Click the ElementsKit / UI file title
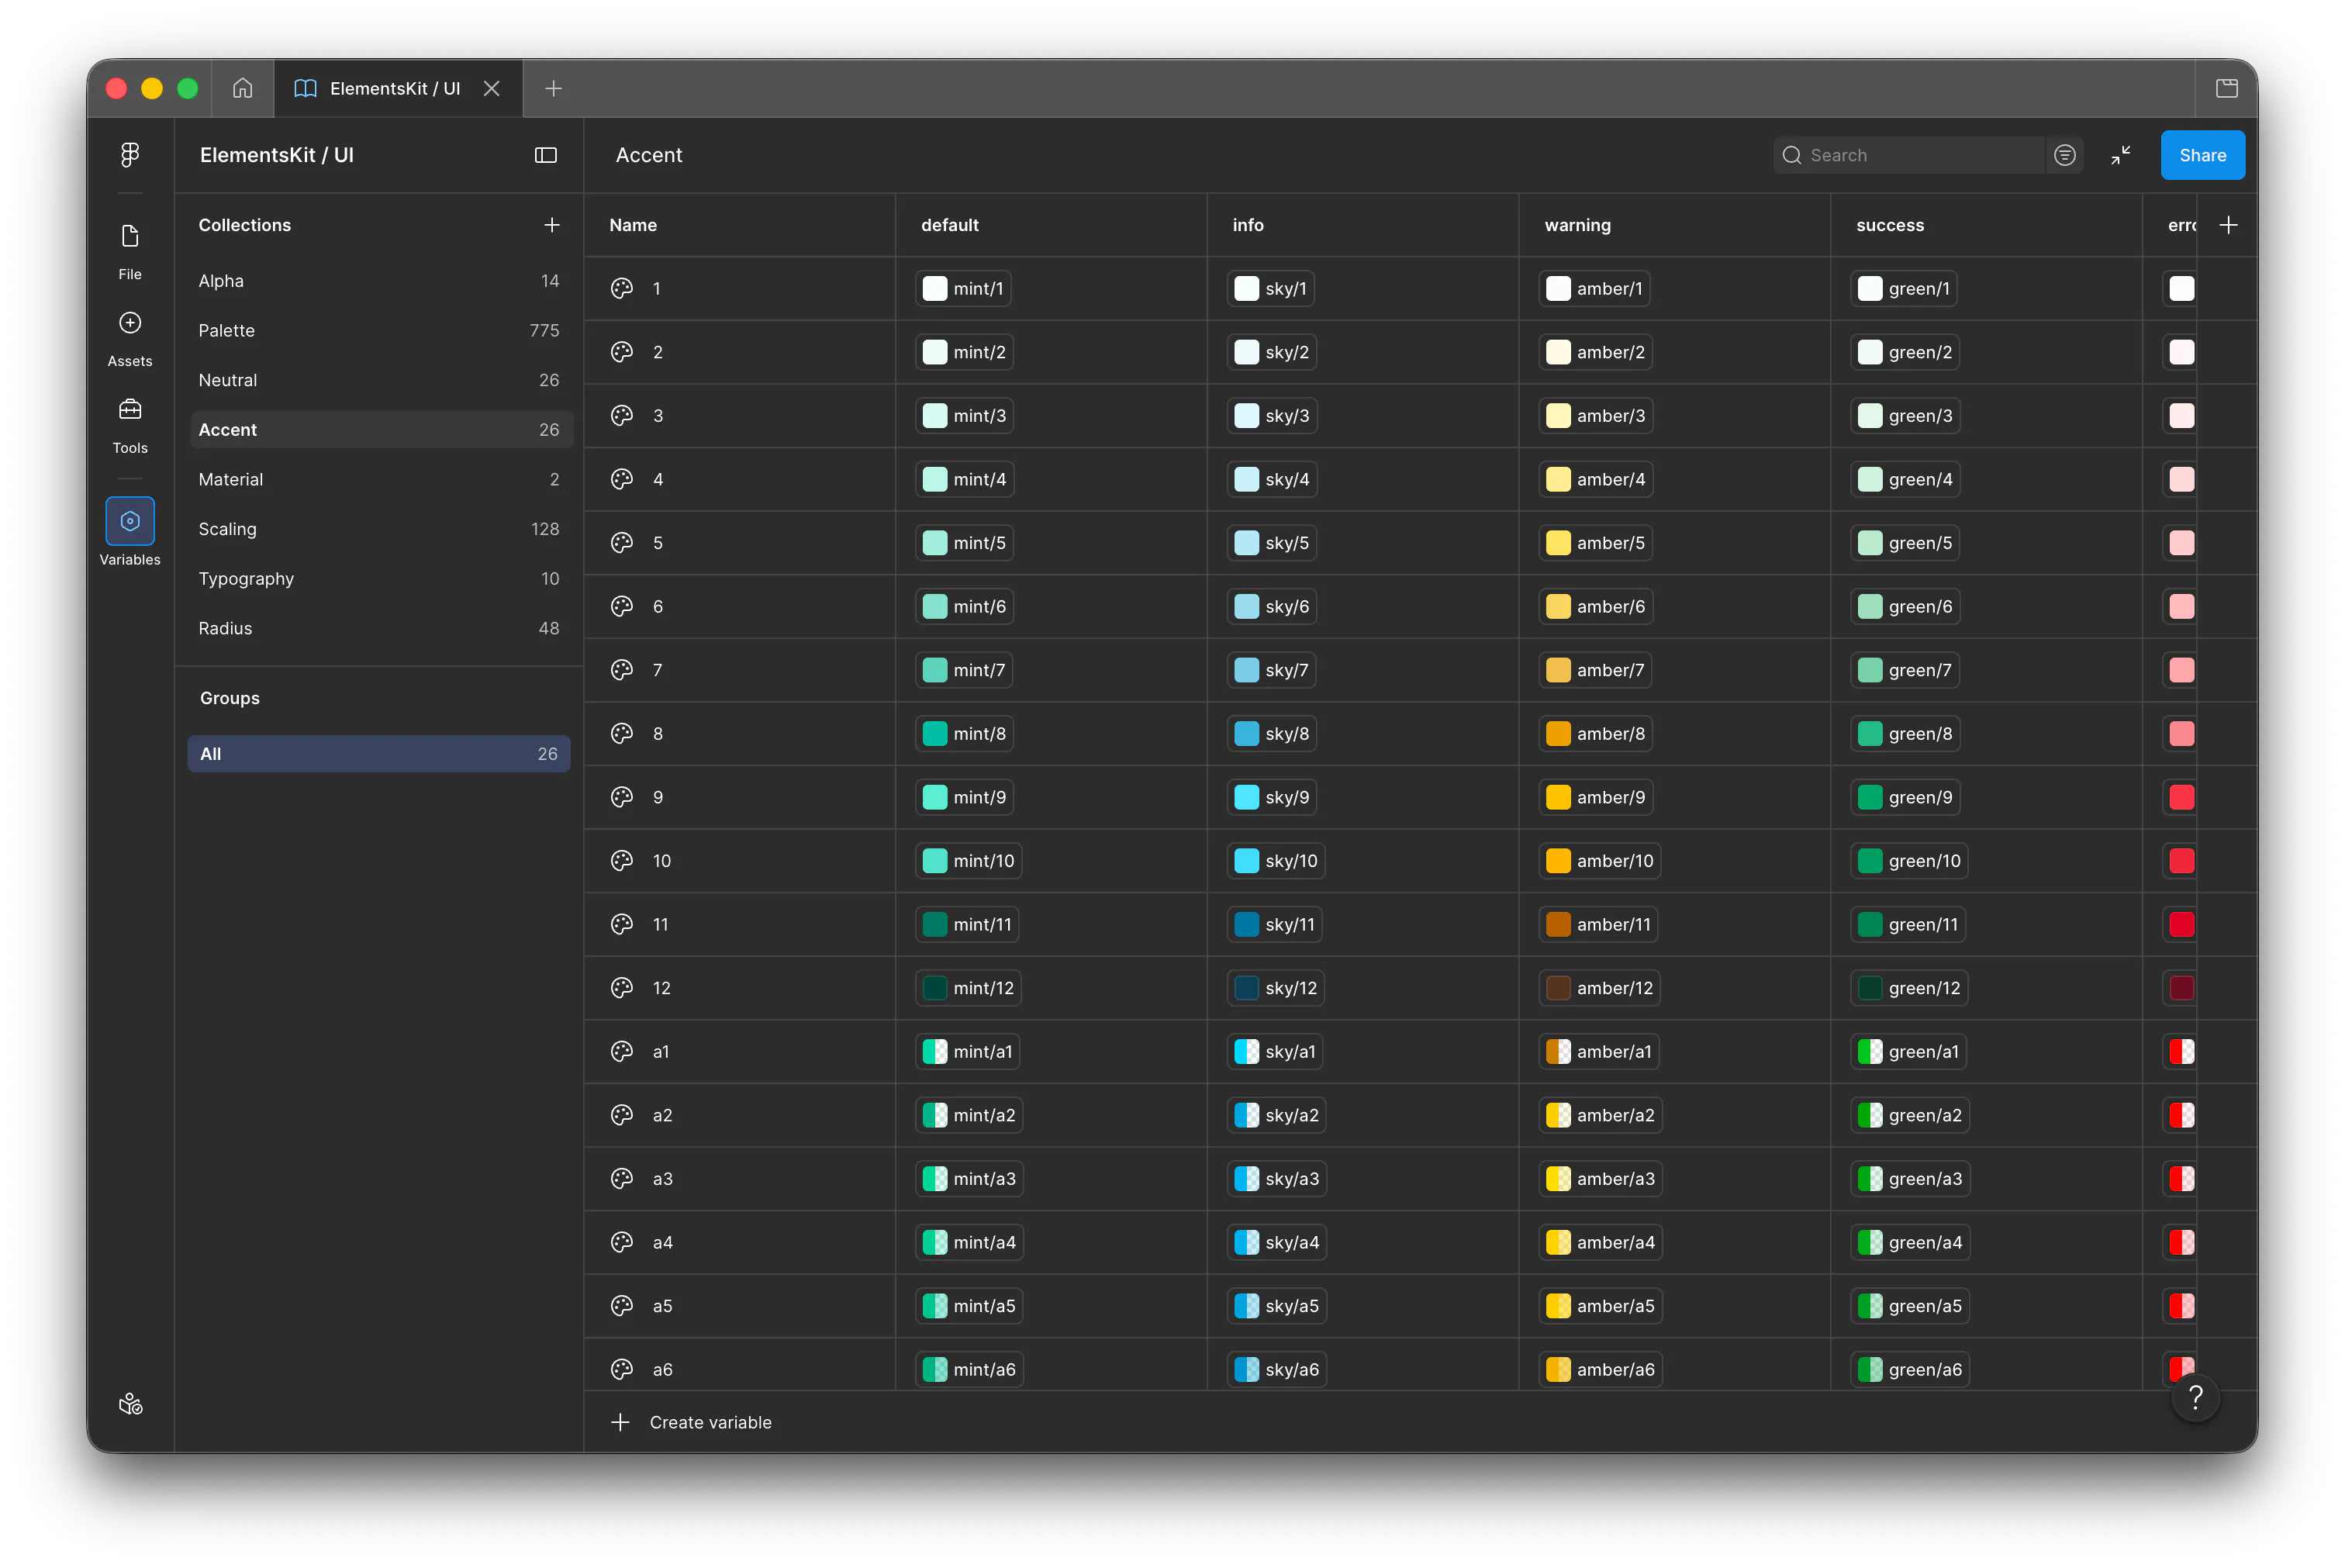Viewport: 2345px width, 1568px height. point(276,155)
